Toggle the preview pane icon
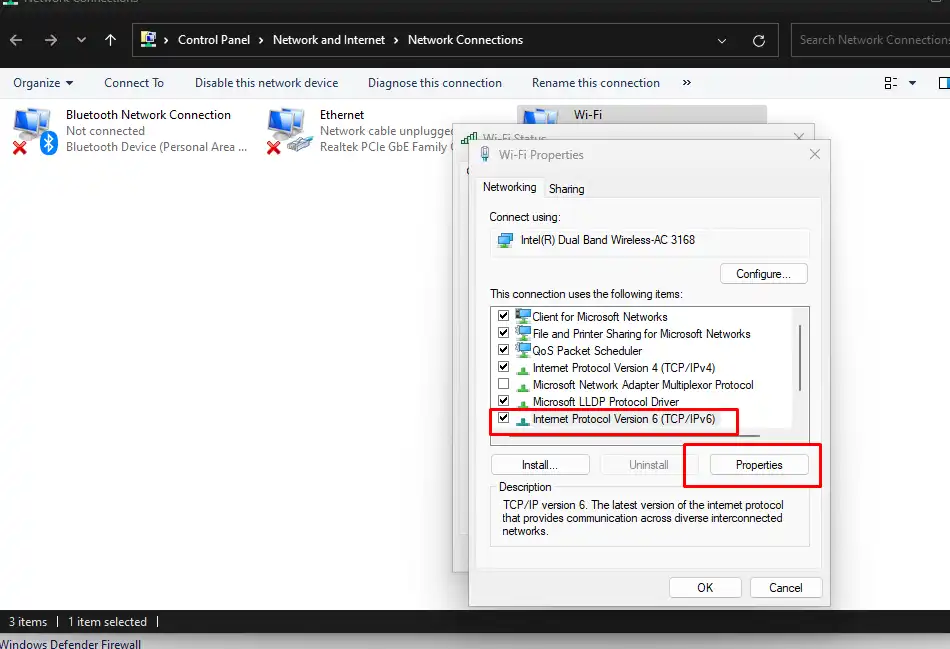Image resolution: width=950 pixels, height=649 pixels. click(x=944, y=83)
